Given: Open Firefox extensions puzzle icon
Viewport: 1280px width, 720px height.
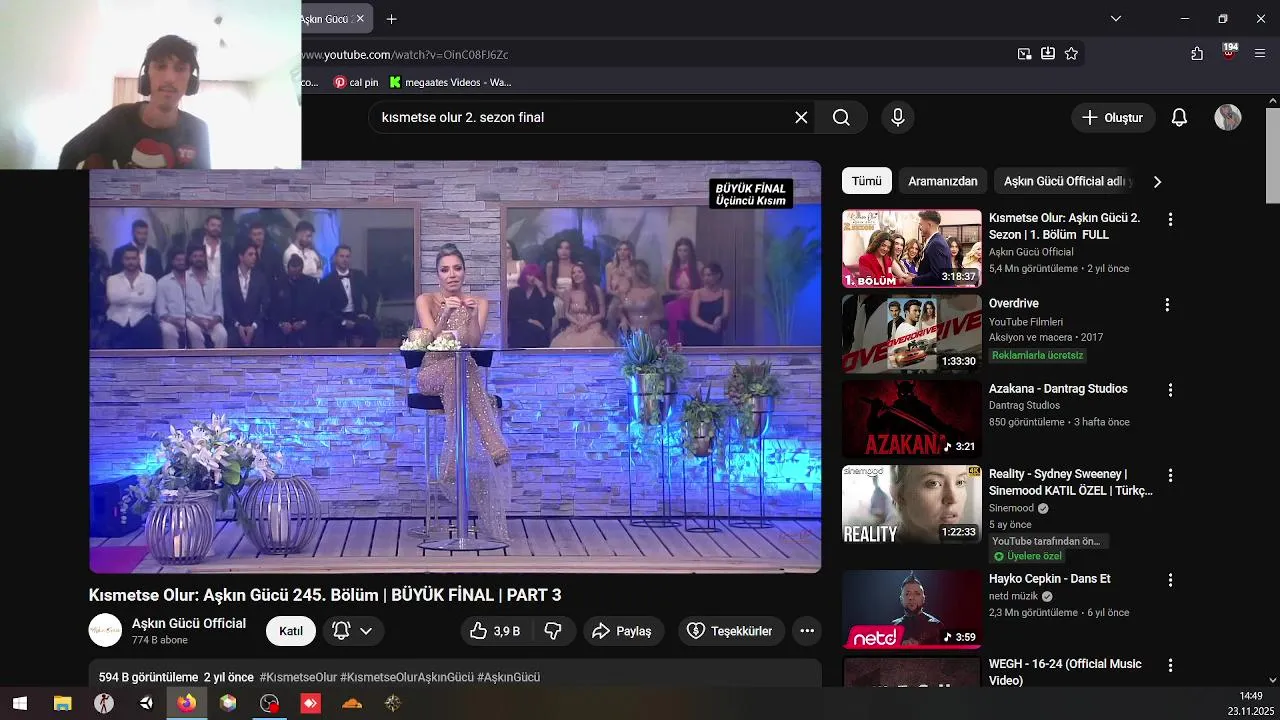Looking at the screenshot, I should tap(1197, 54).
